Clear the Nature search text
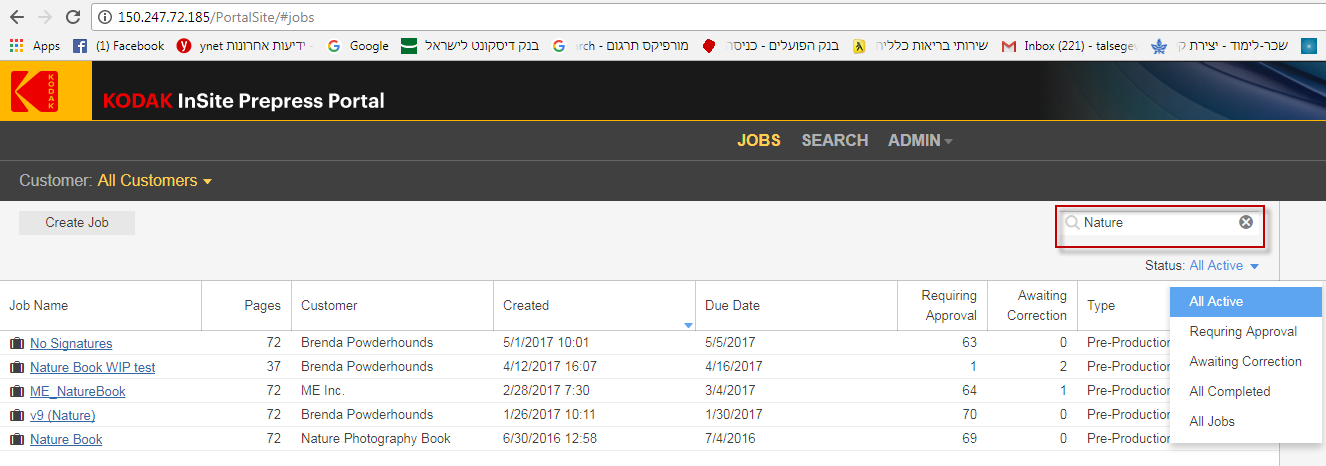Viewport: 1326px width, 466px height. [1245, 222]
